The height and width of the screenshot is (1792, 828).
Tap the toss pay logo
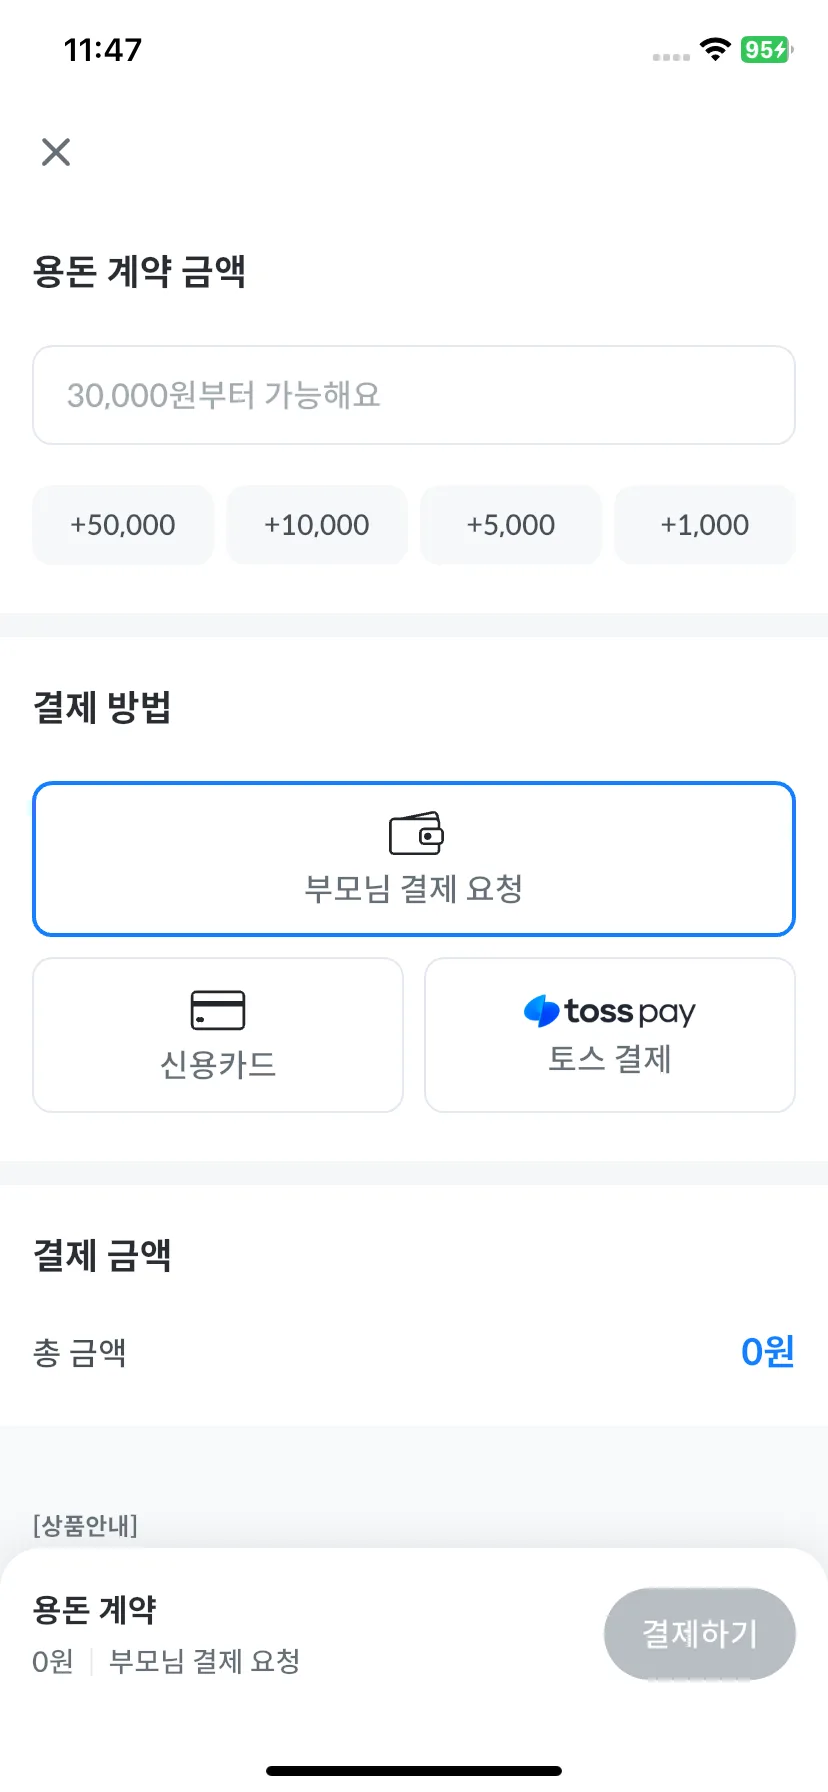pos(609,1011)
